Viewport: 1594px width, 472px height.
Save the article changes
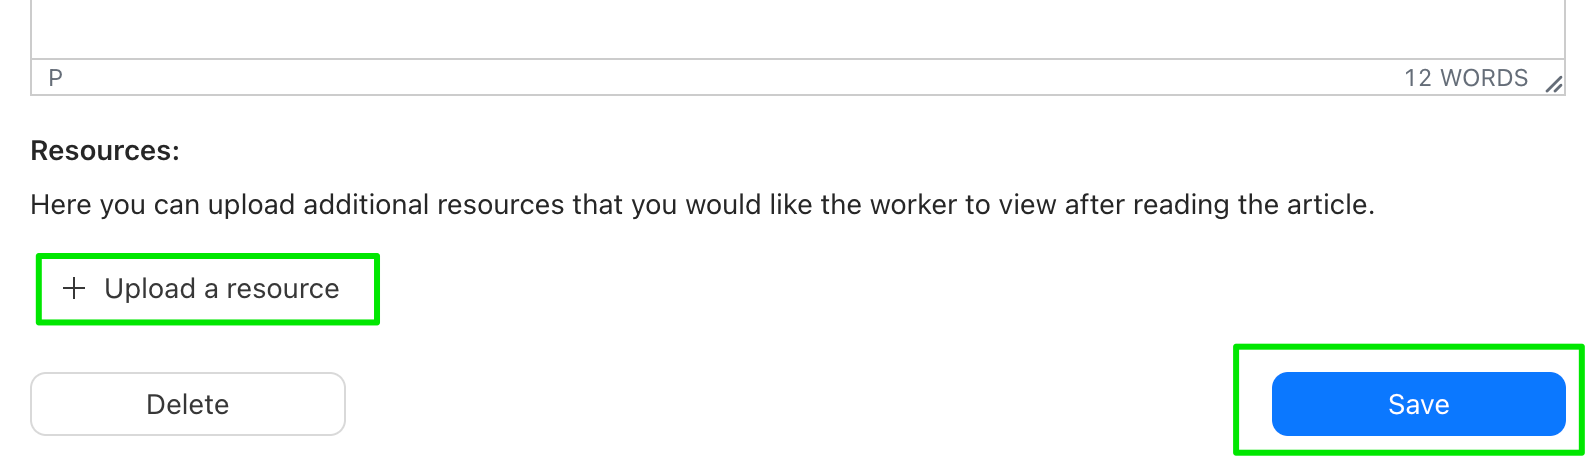point(1418,404)
